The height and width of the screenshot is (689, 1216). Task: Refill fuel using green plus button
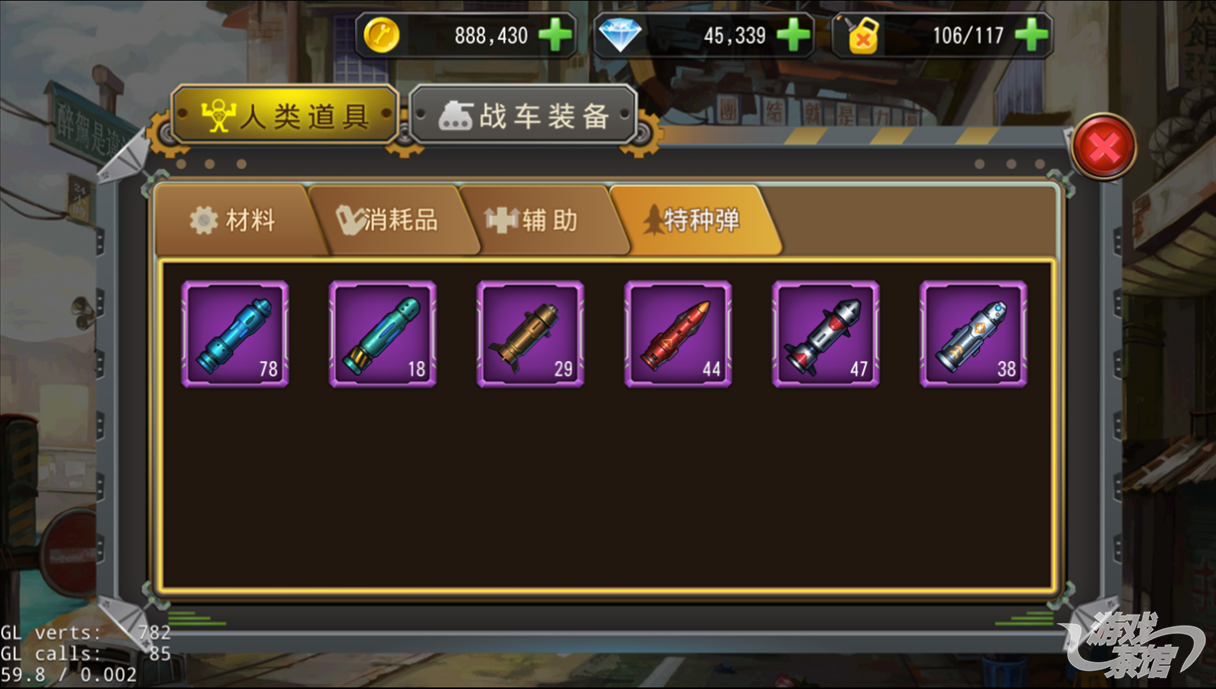(x=1031, y=36)
